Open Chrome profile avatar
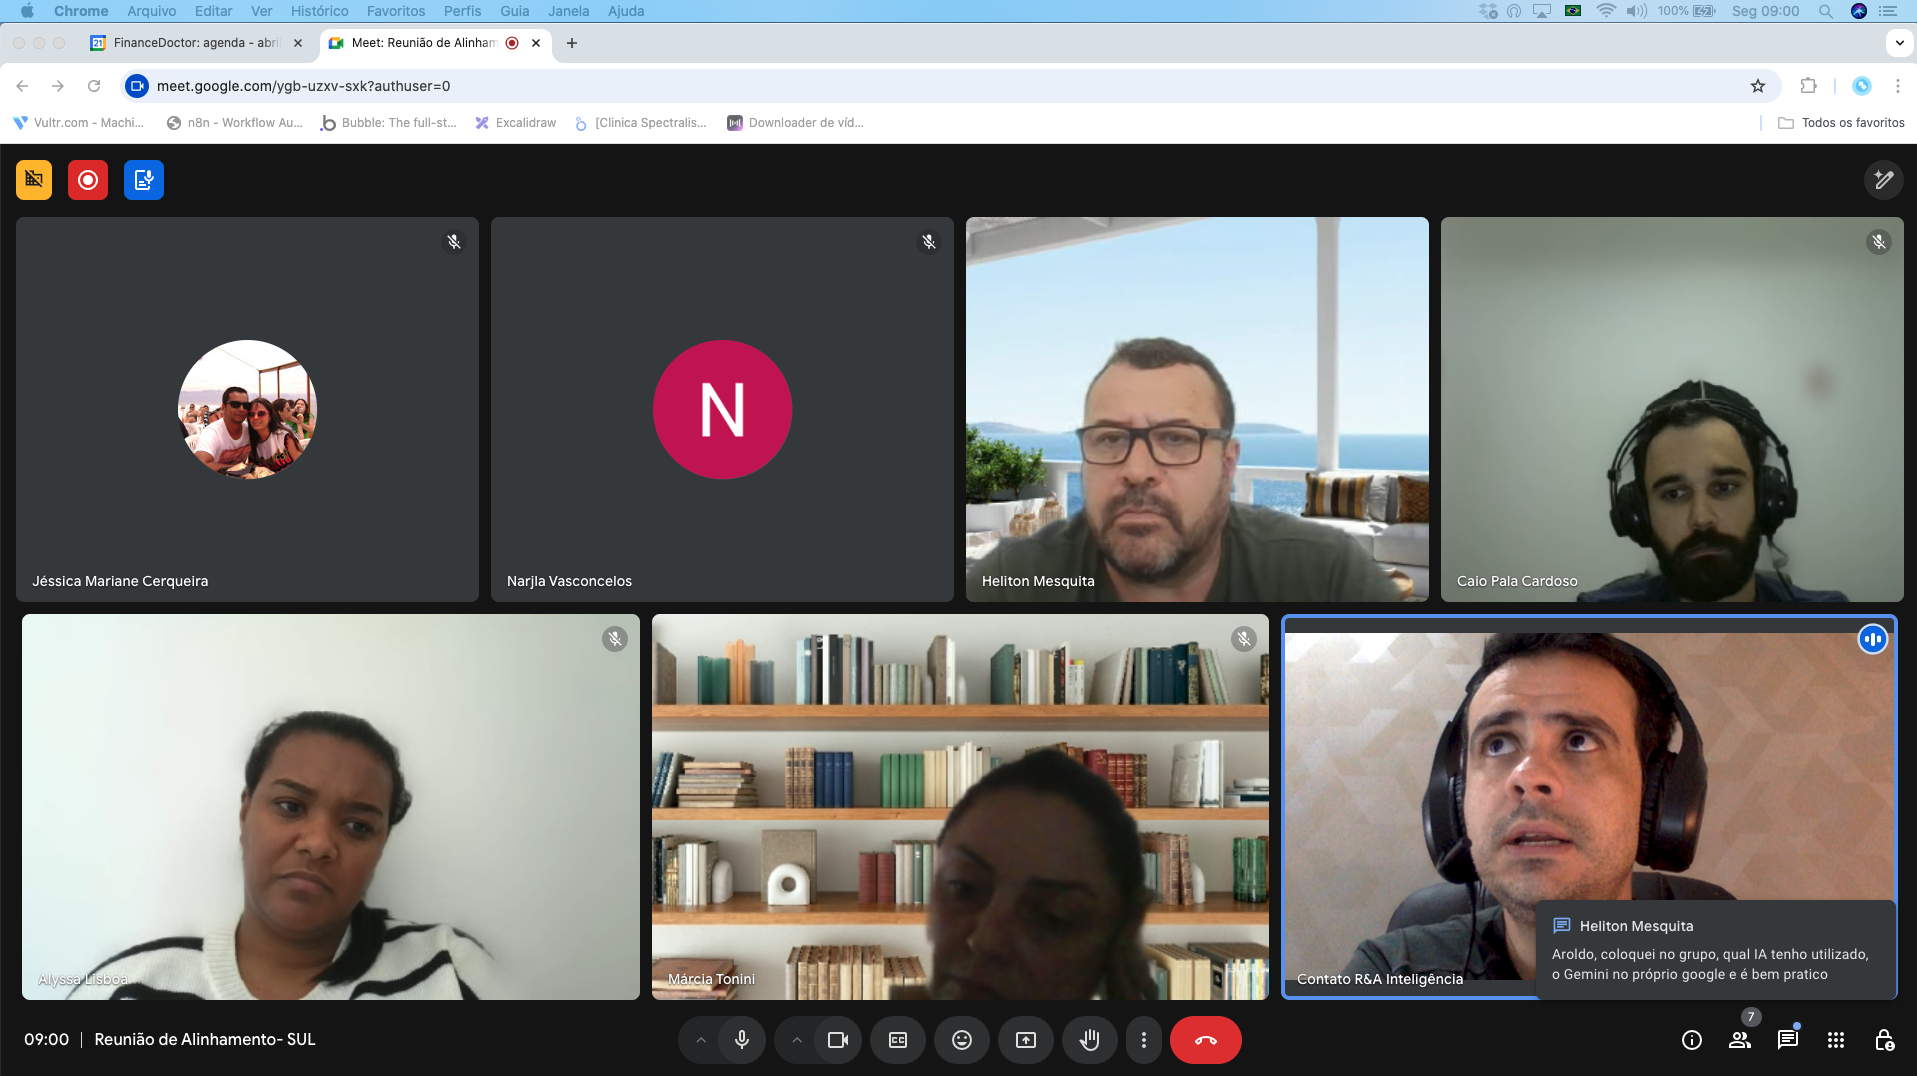This screenshot has width=1917, height=1076. coord(1862,86)
